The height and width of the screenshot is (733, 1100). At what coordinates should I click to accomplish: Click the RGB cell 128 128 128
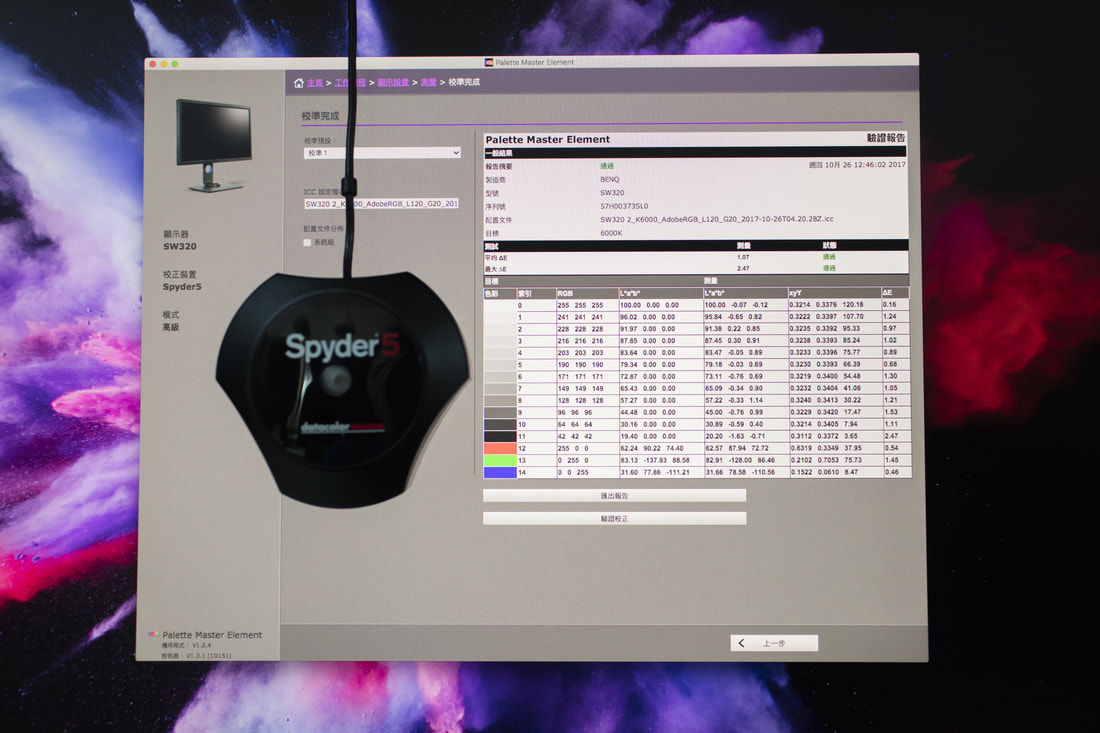pos(580,401)
